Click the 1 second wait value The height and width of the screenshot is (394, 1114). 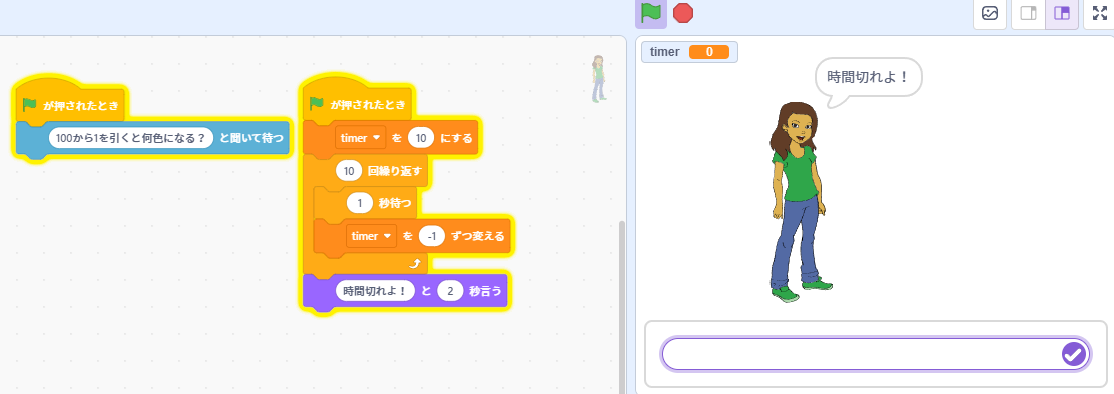(360, 204)
